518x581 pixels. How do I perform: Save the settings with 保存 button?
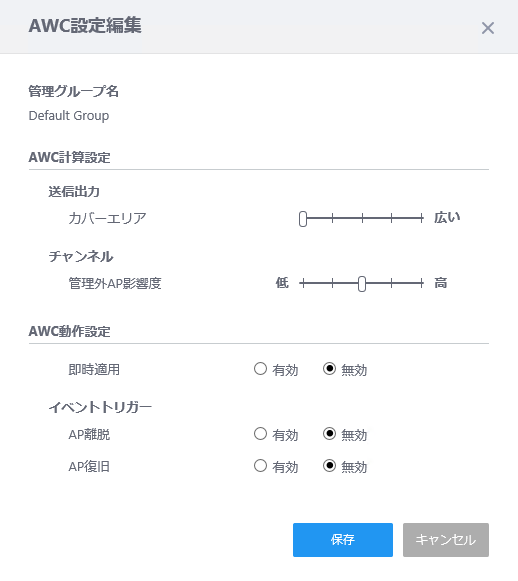click(x=343, y=540)
